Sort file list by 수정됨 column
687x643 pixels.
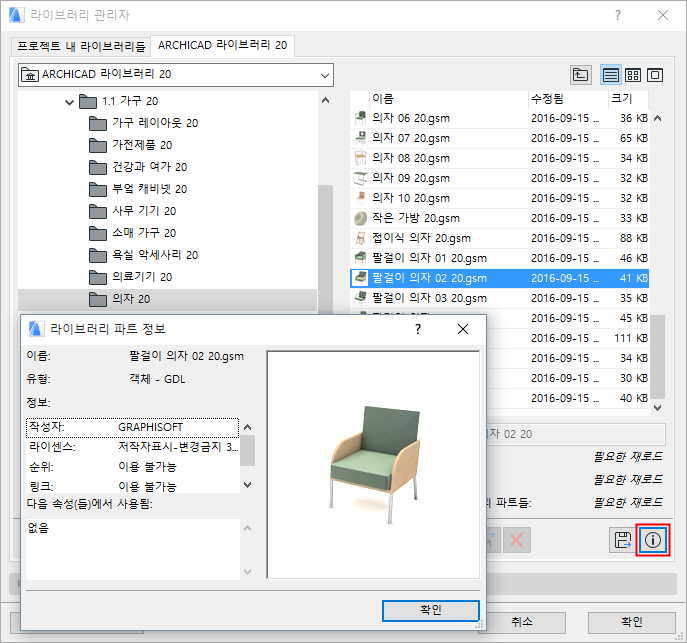click(x=568, y=99)
